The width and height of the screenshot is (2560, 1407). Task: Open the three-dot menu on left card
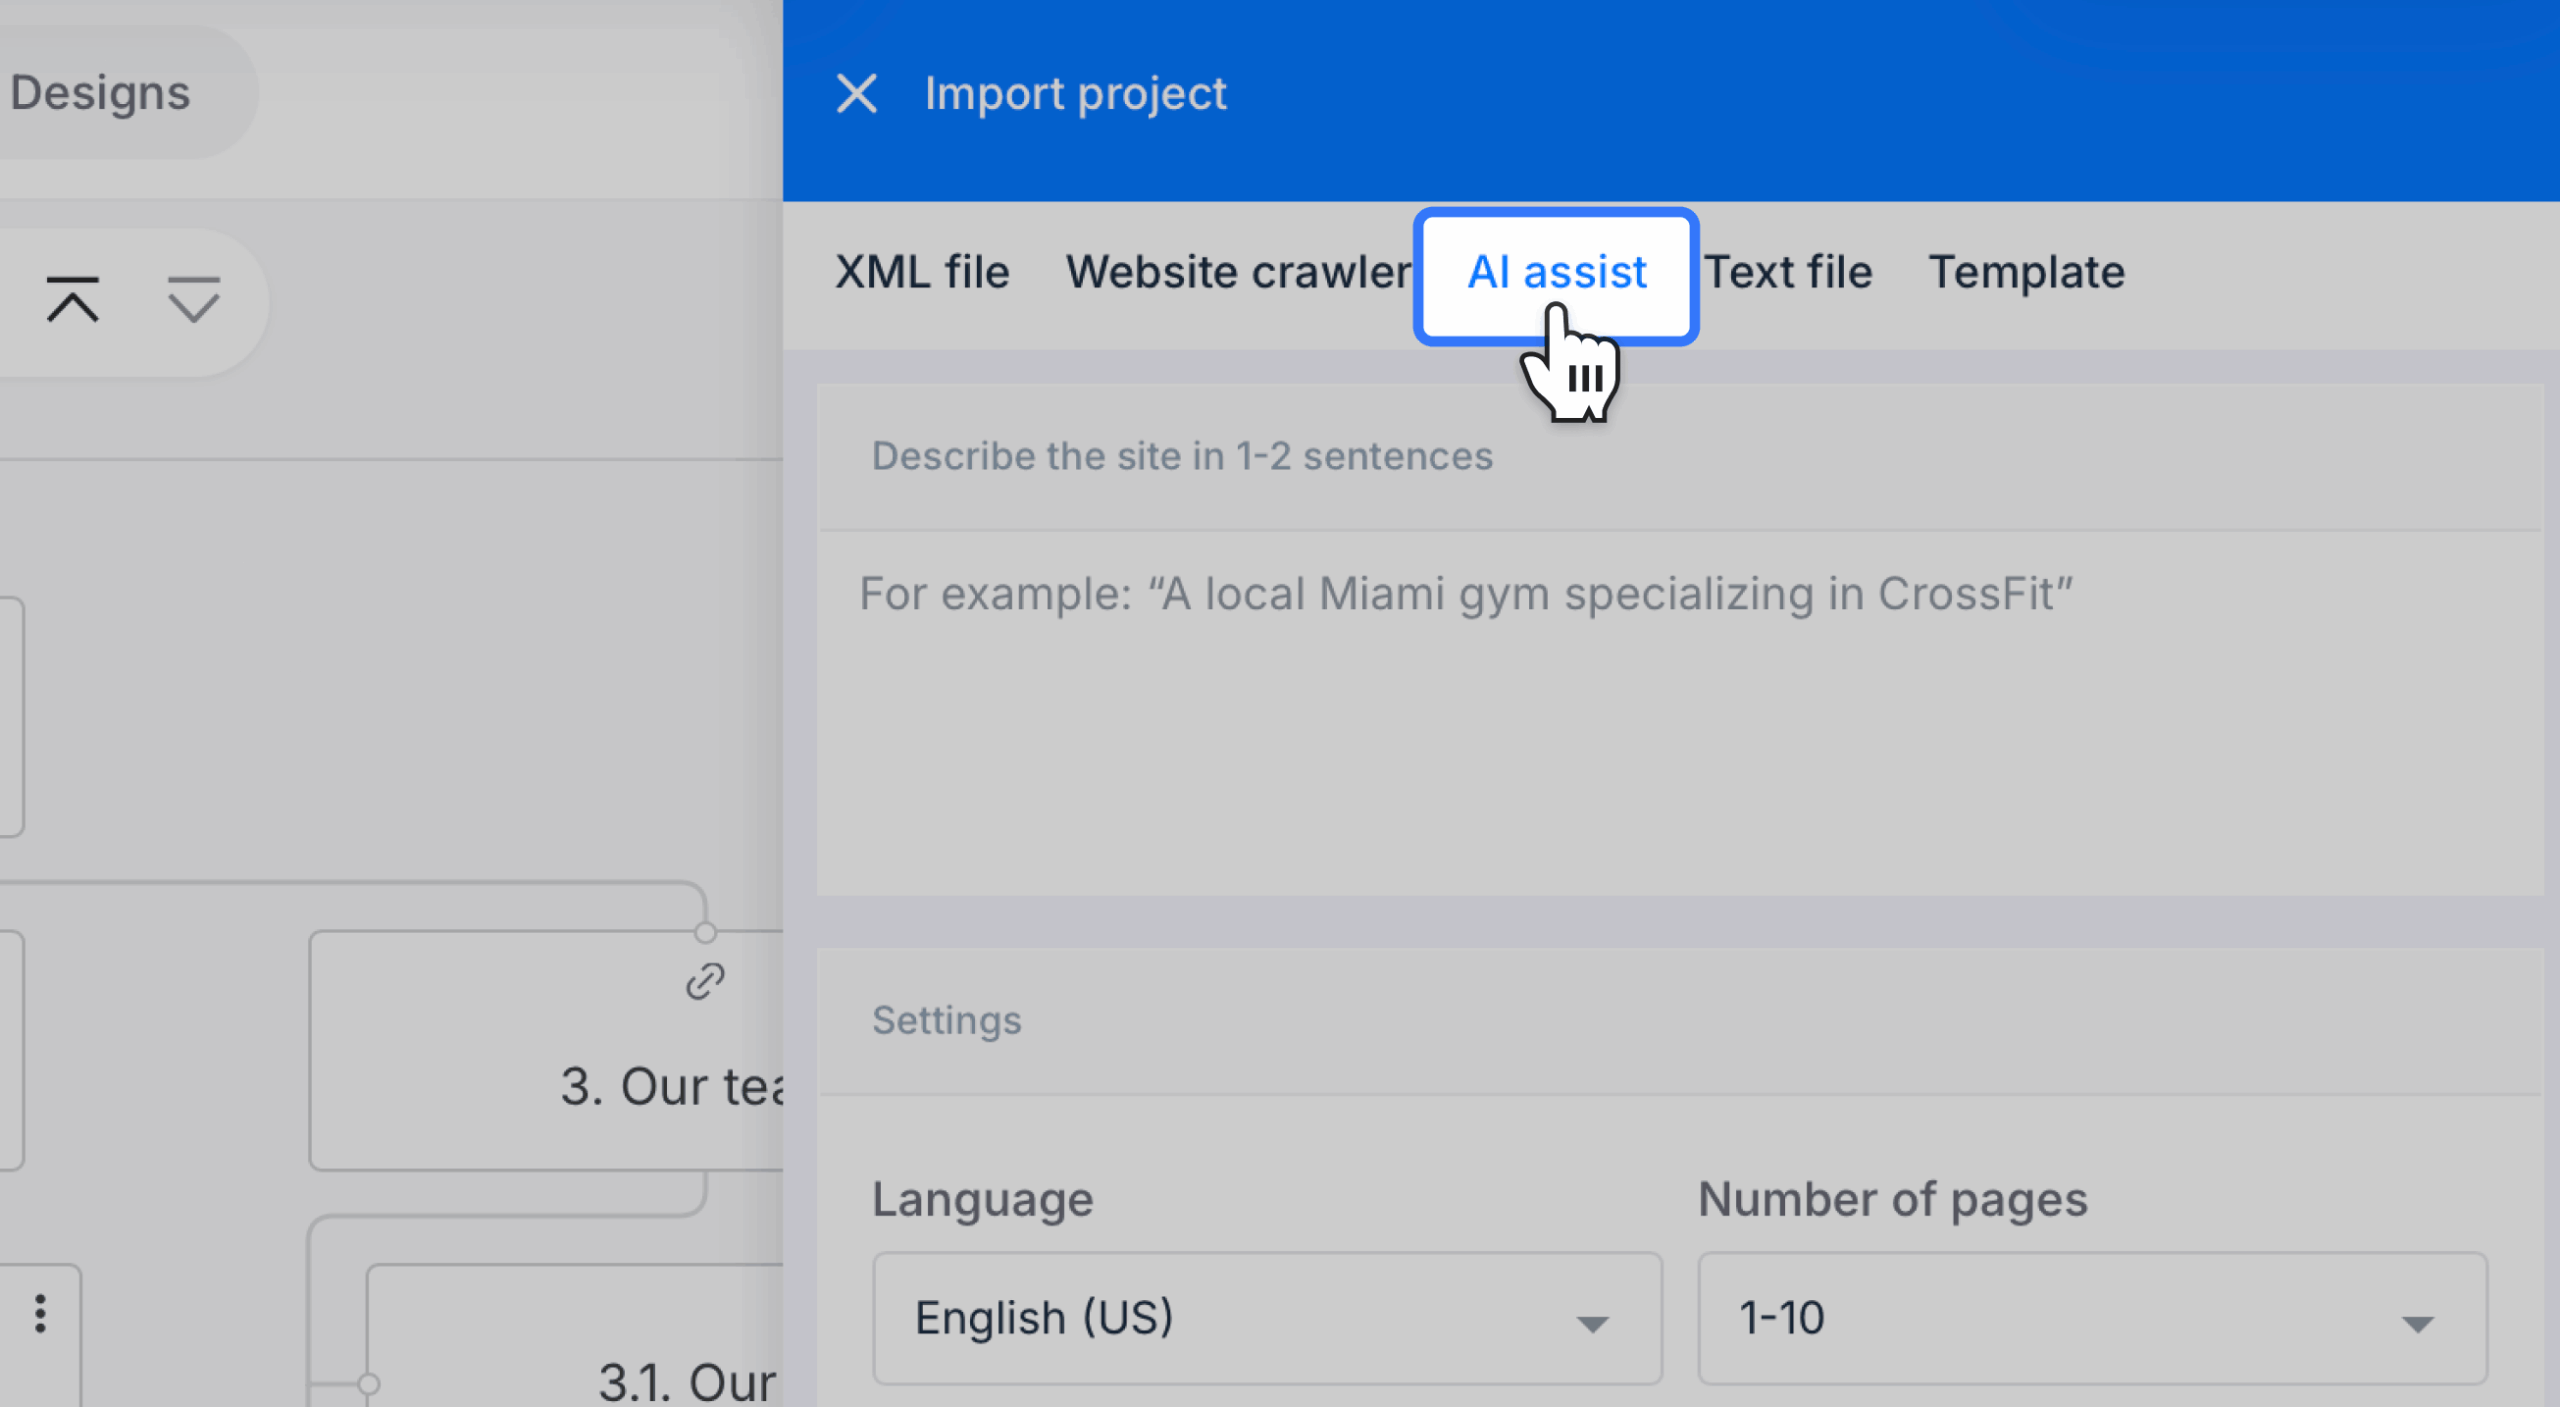[40, 1313]
